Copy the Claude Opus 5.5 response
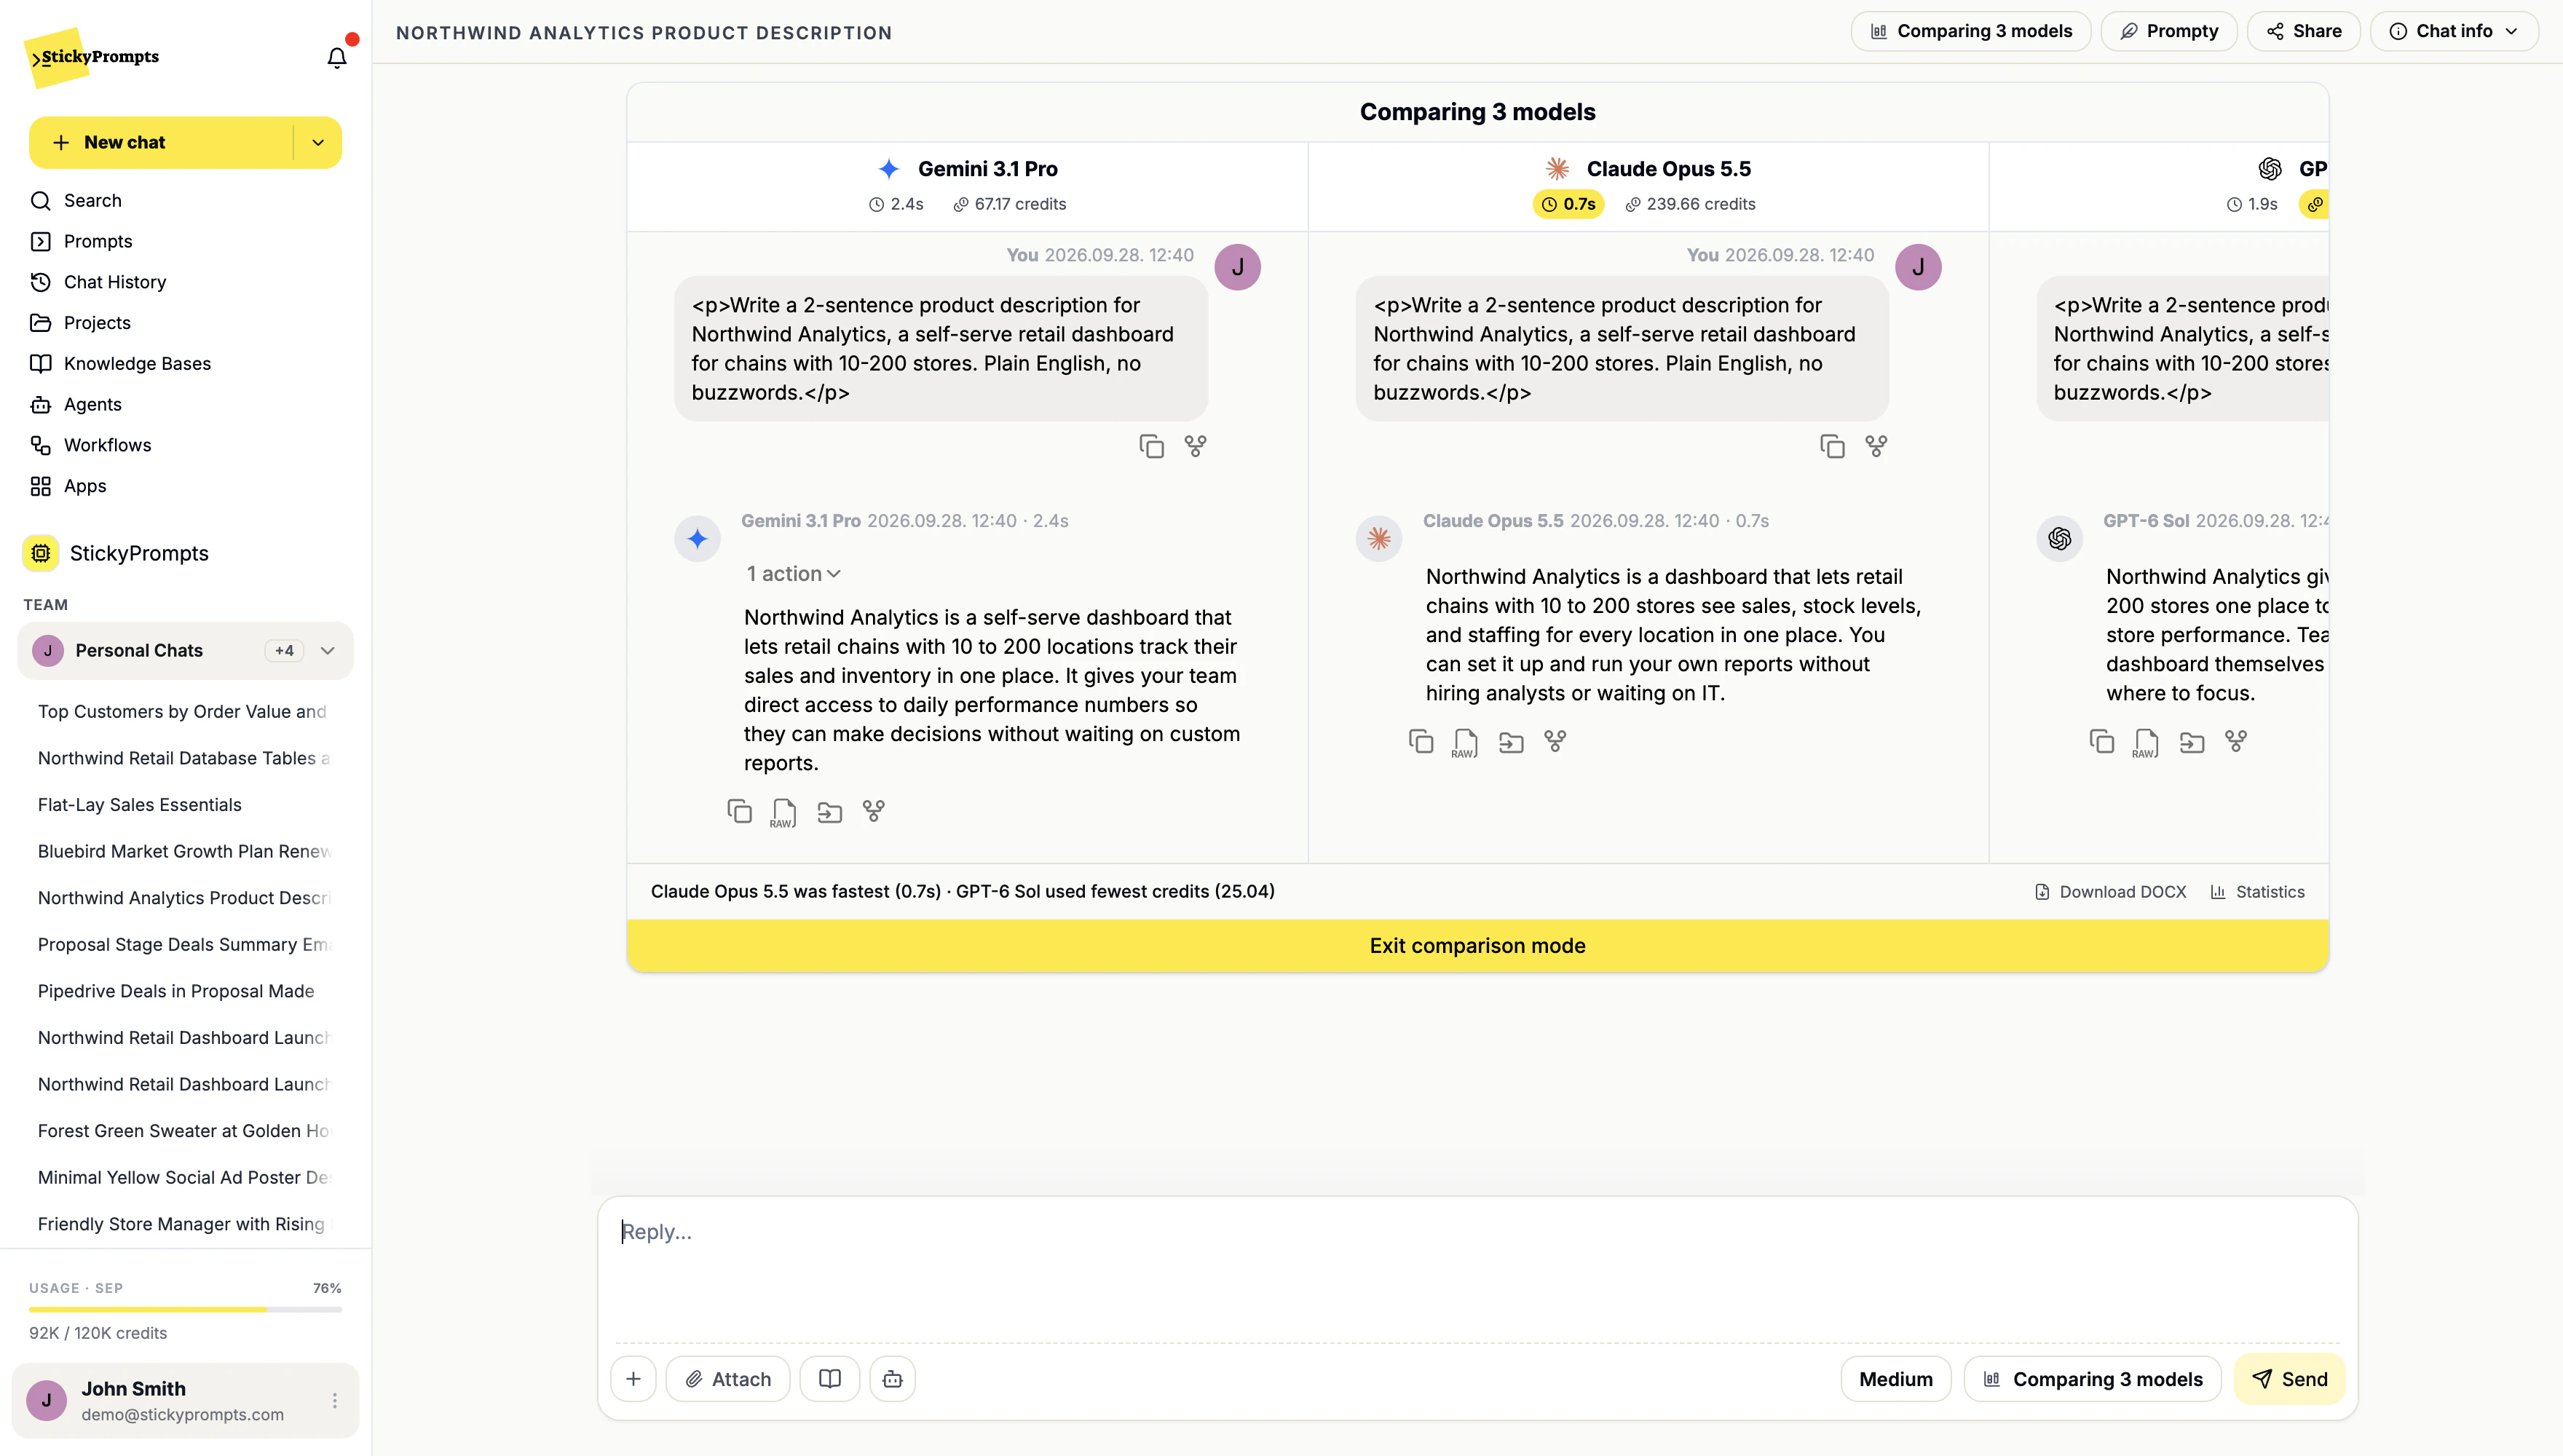 (1421, 741)
